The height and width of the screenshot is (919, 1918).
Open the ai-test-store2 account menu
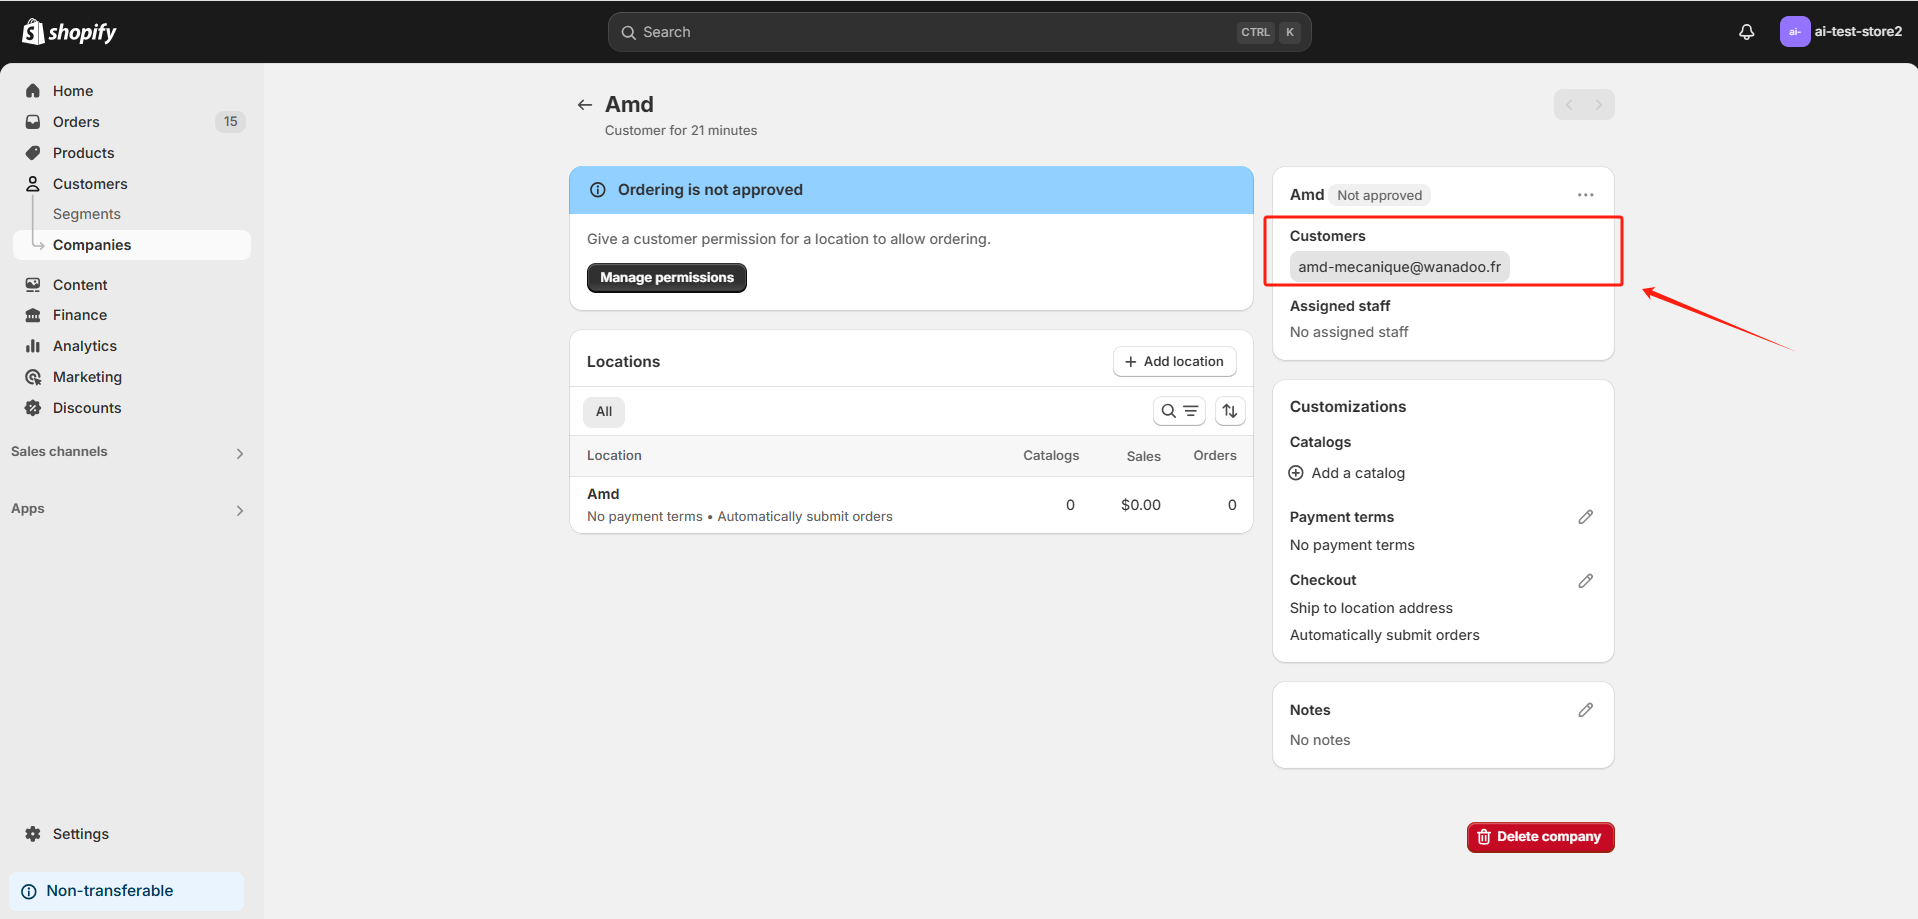pyautogui.click(x=1841, y=32)
